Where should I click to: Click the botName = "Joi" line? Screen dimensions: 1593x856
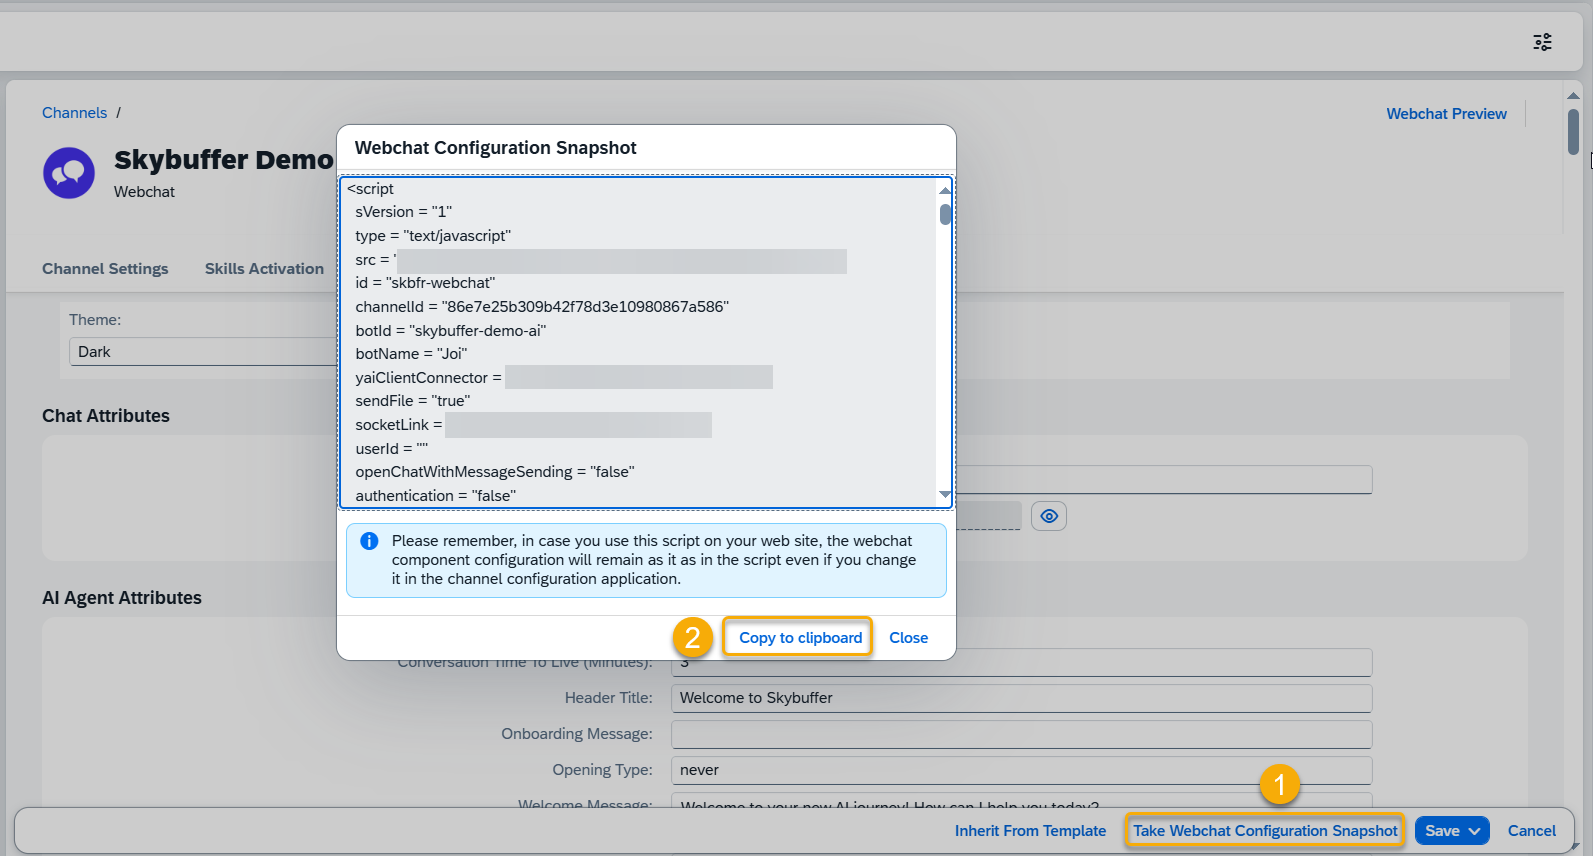coord(411,354)
